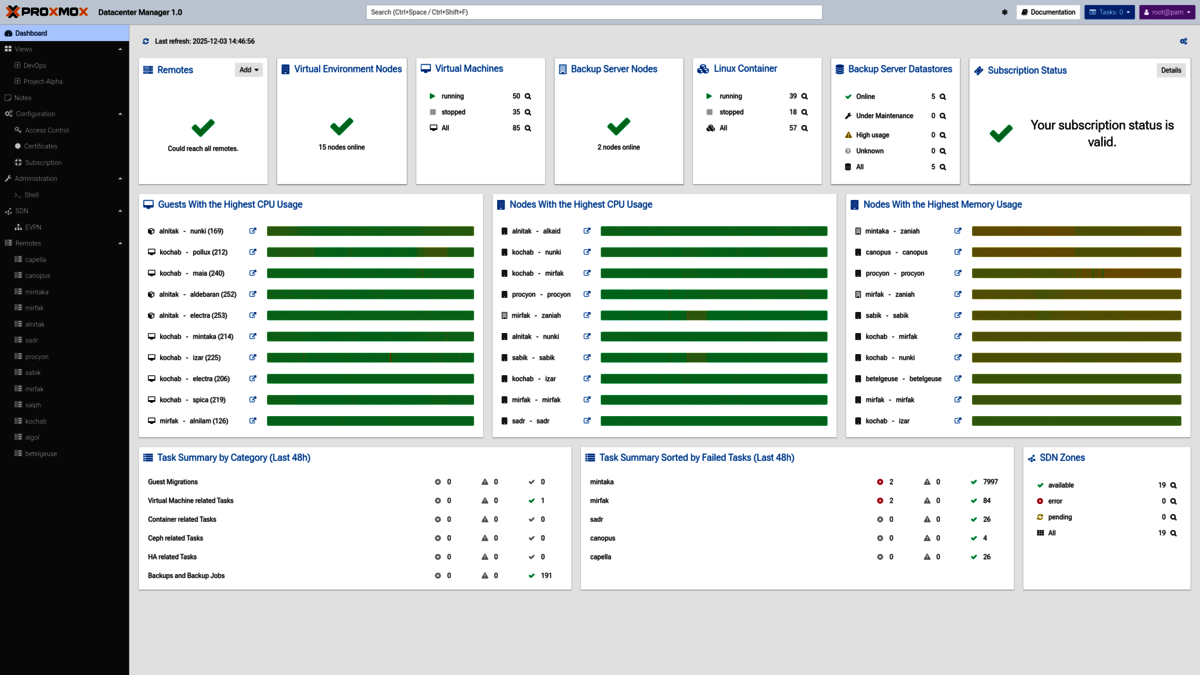
Task: Select Access Control in the sidebar
Action: [x=46, y=130]
